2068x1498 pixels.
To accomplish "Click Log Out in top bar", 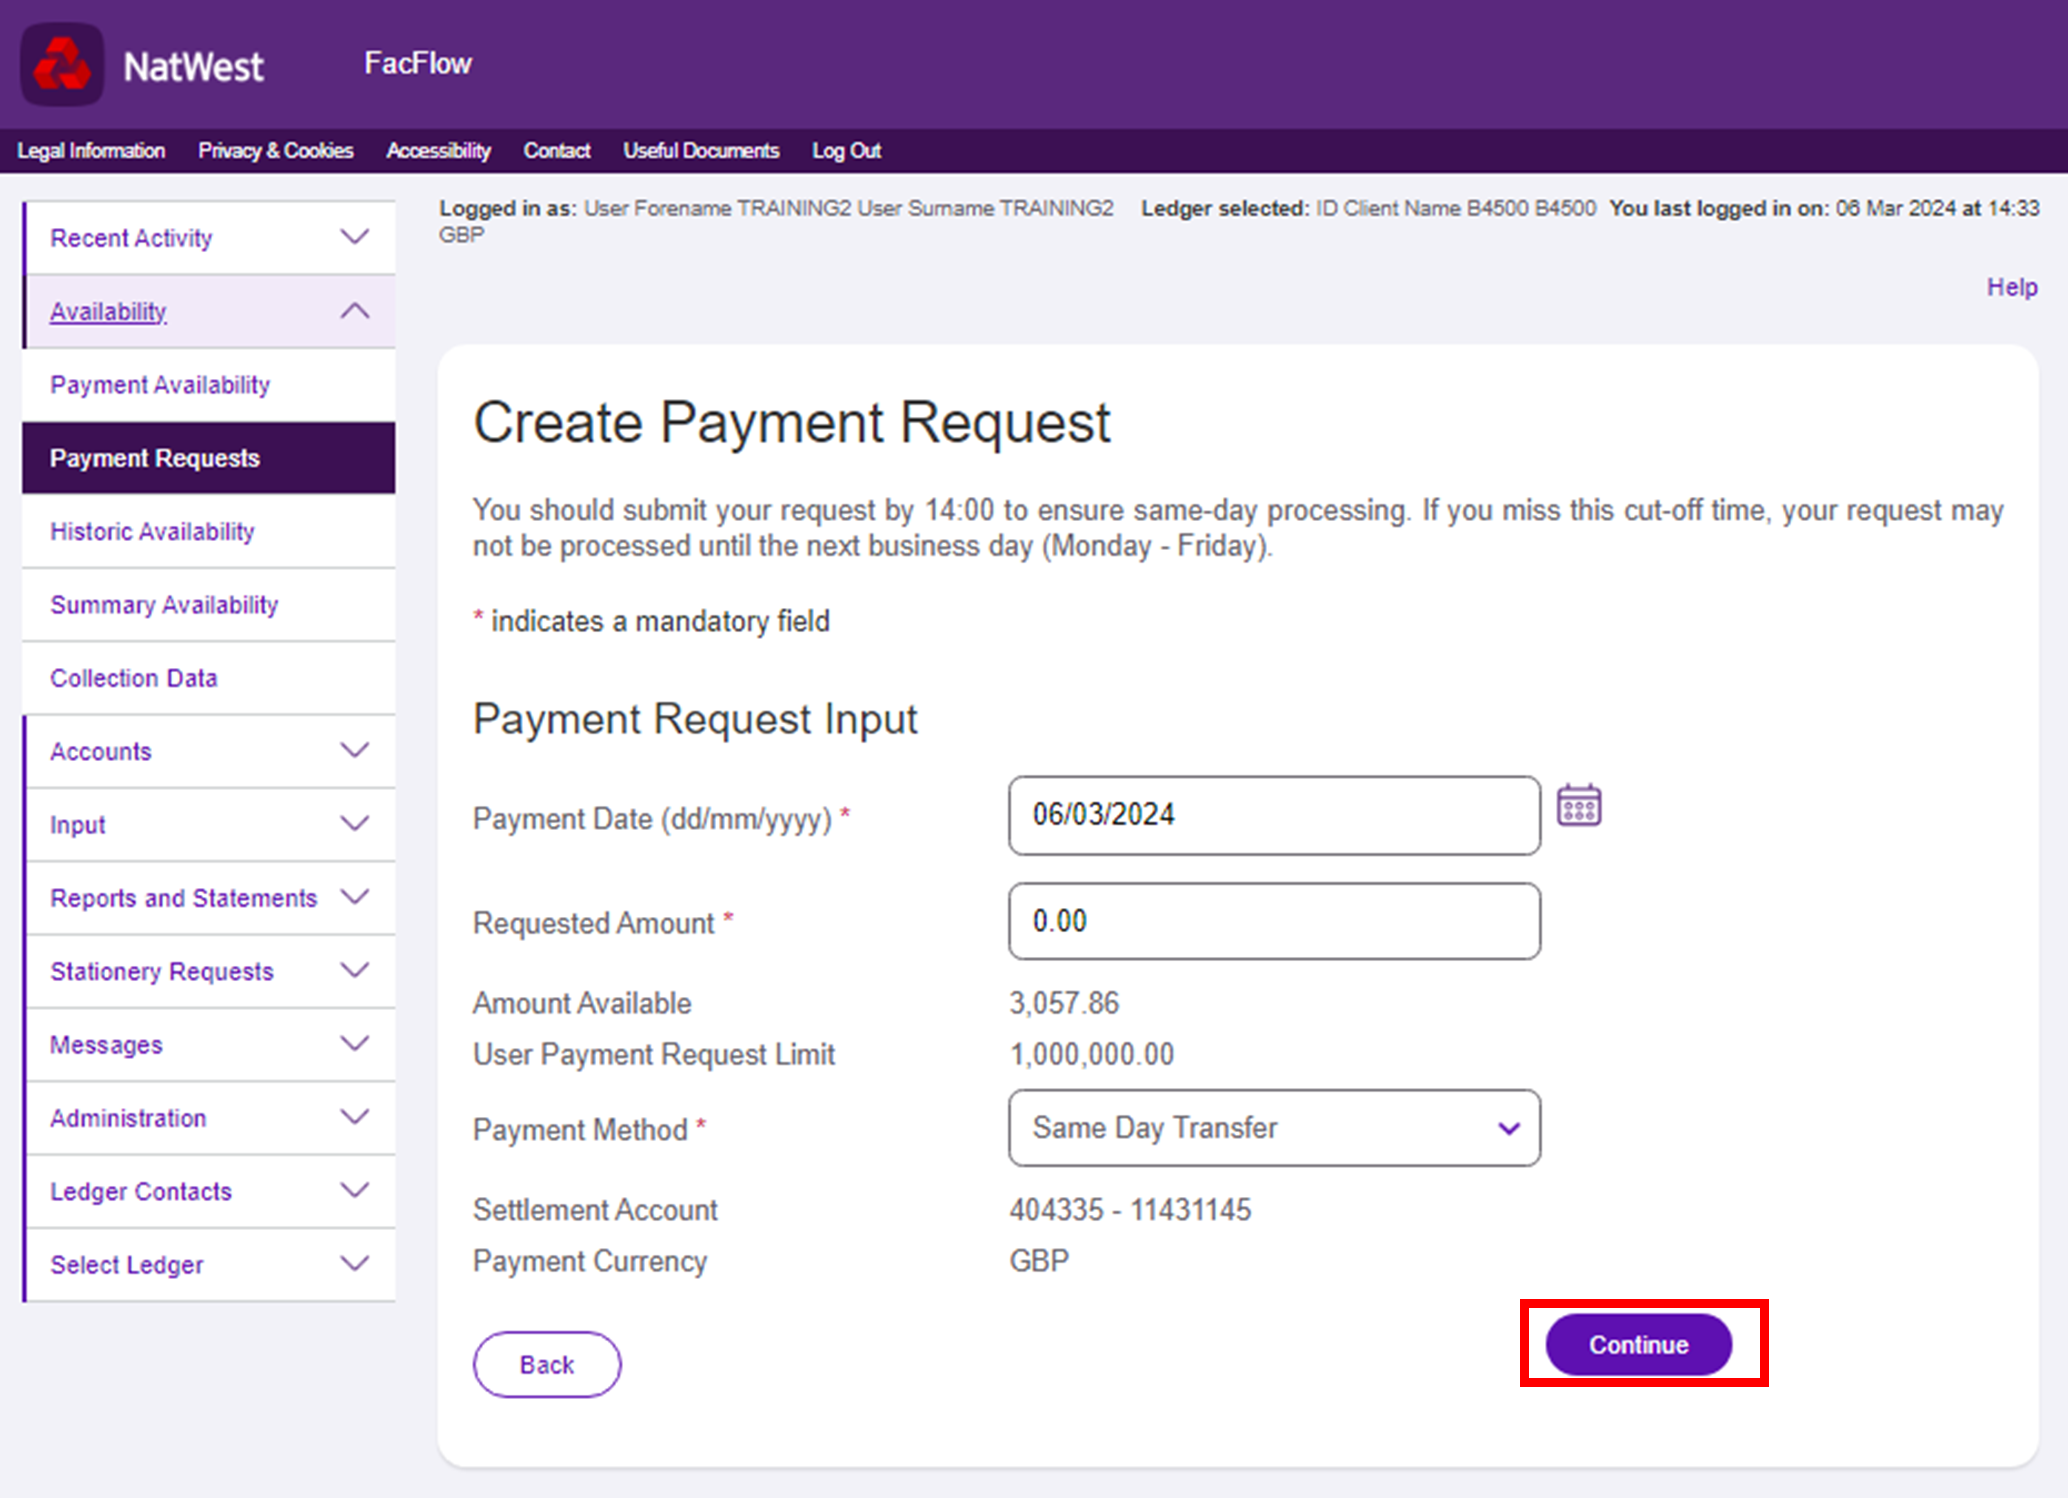I will point(846,151).
